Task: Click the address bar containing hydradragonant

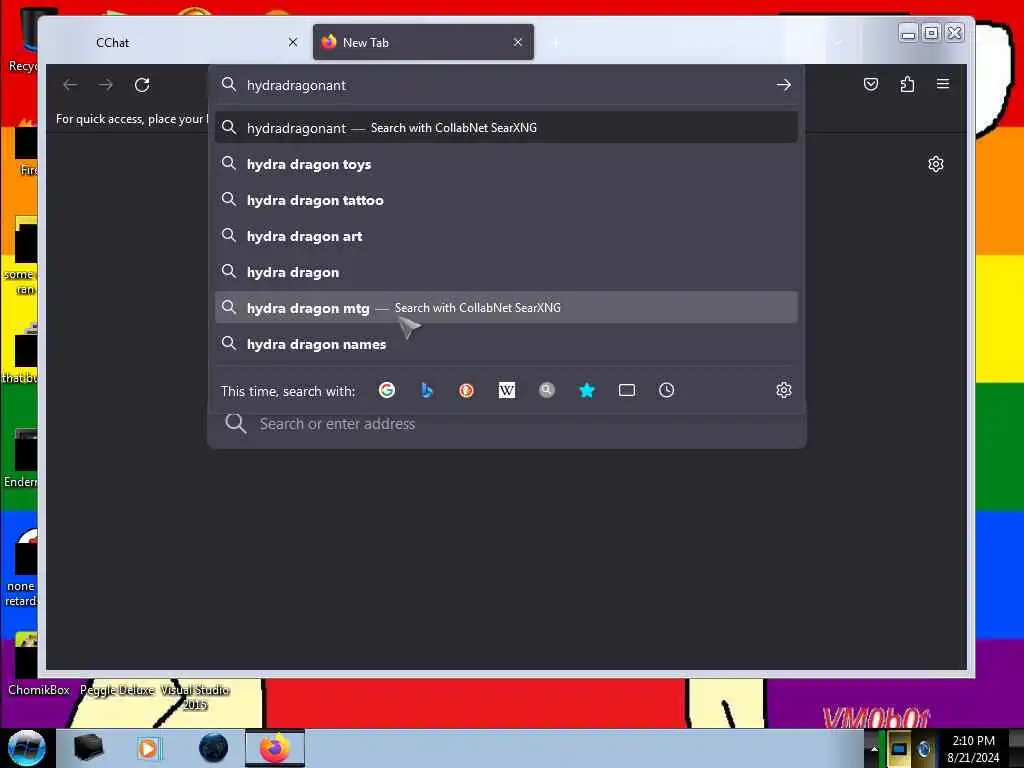Action: click(506, 85)
